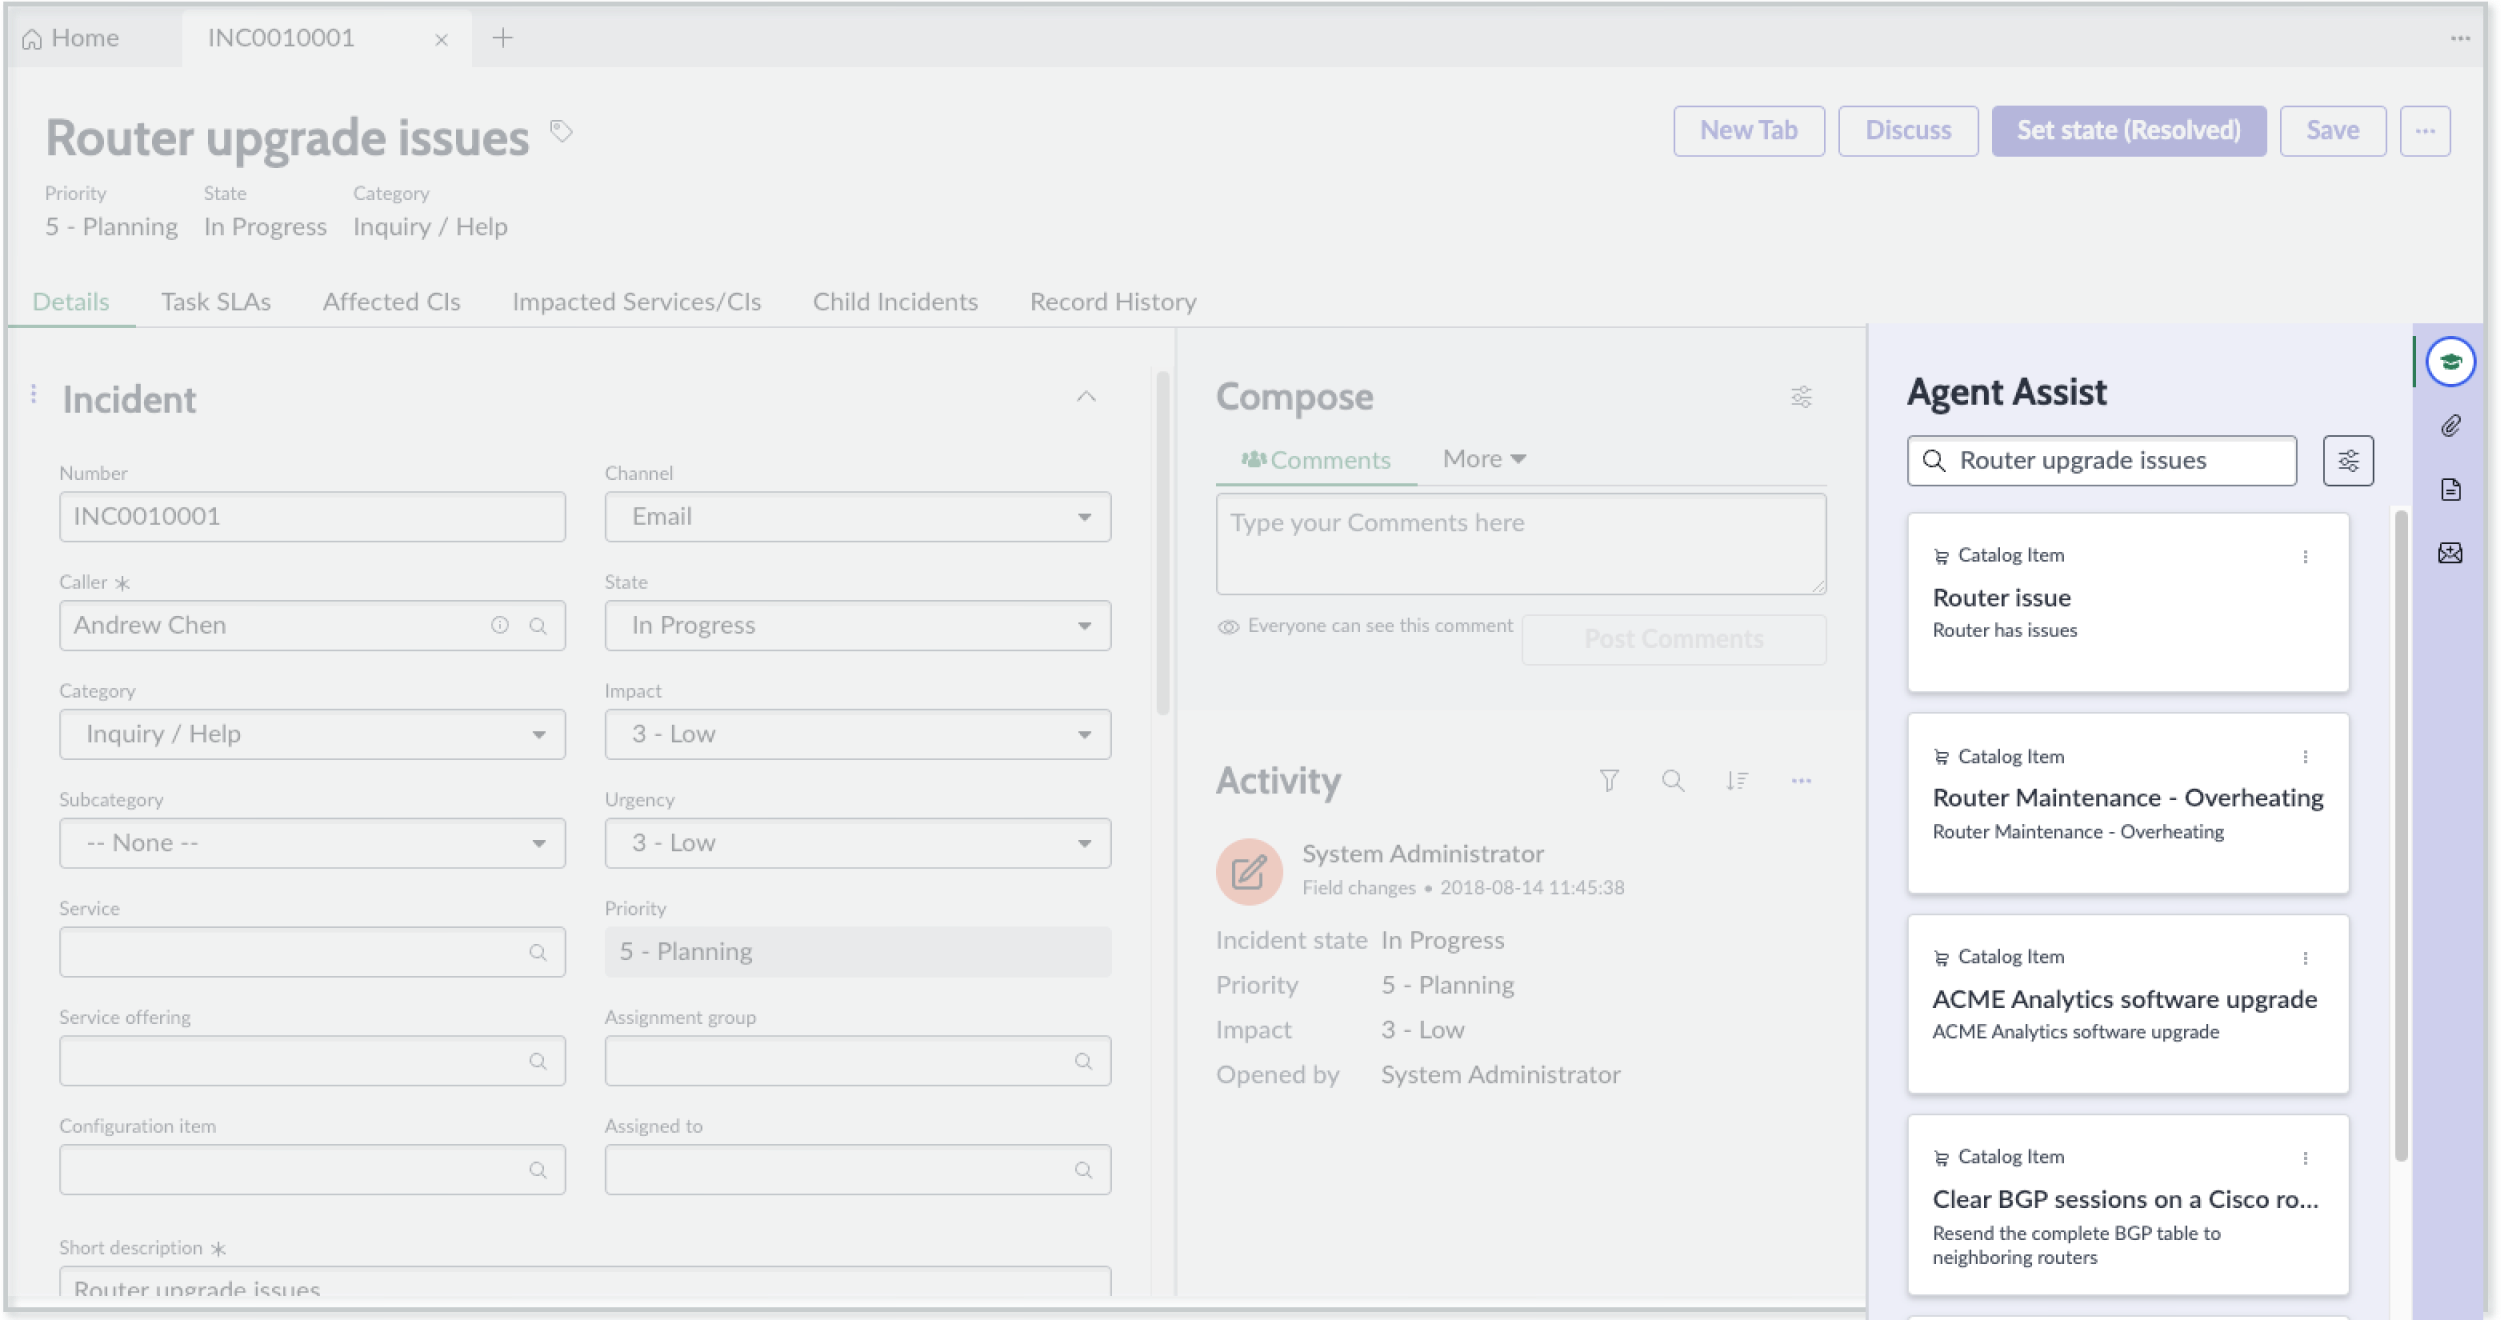The width and height of the screenshot is (2501, 1320).
Task: Add a tag using the tag icon beside the title
Action: point(560,131)
